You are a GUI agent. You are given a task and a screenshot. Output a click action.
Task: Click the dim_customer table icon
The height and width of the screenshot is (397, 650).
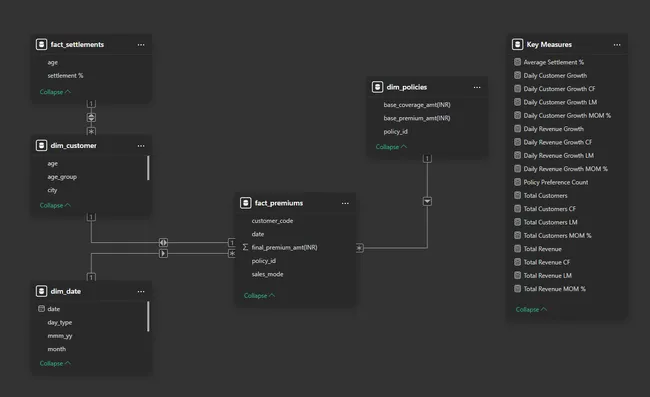point(41,145)
